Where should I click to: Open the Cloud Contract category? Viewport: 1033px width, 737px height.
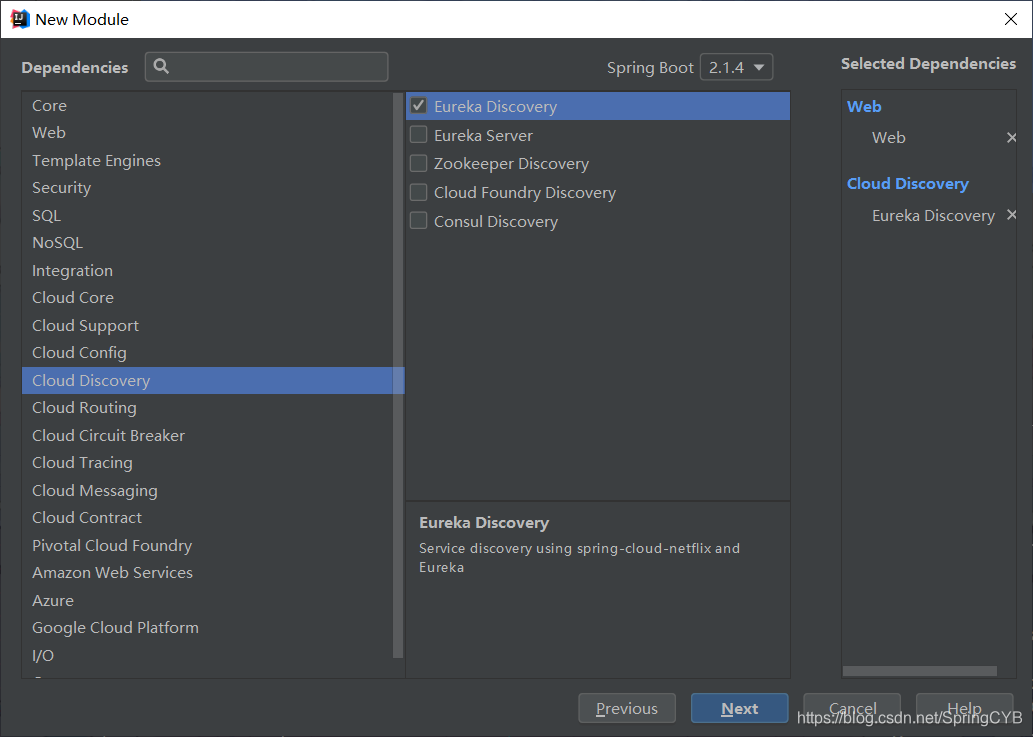point(207,518)
